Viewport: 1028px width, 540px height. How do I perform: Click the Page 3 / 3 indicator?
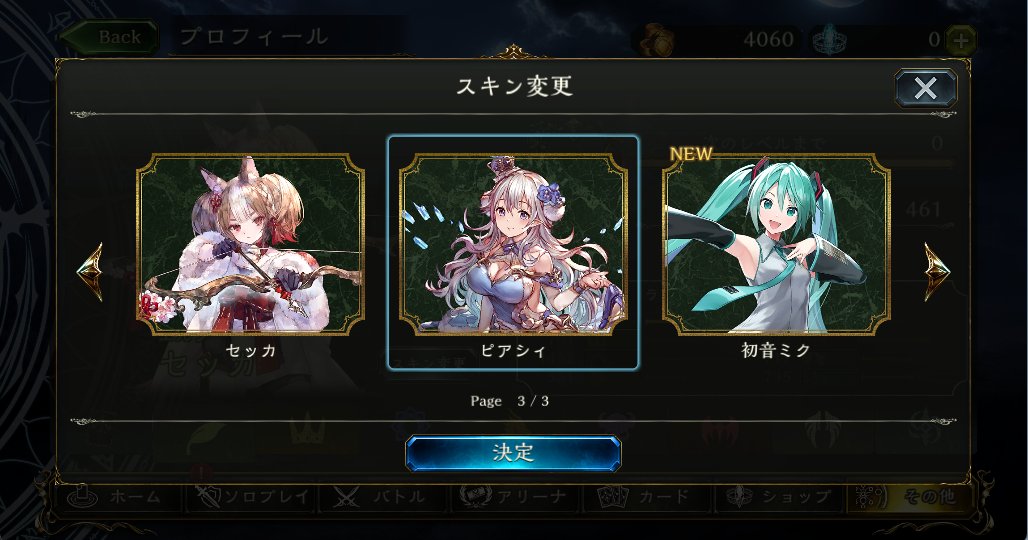click(x=509, y=401)
